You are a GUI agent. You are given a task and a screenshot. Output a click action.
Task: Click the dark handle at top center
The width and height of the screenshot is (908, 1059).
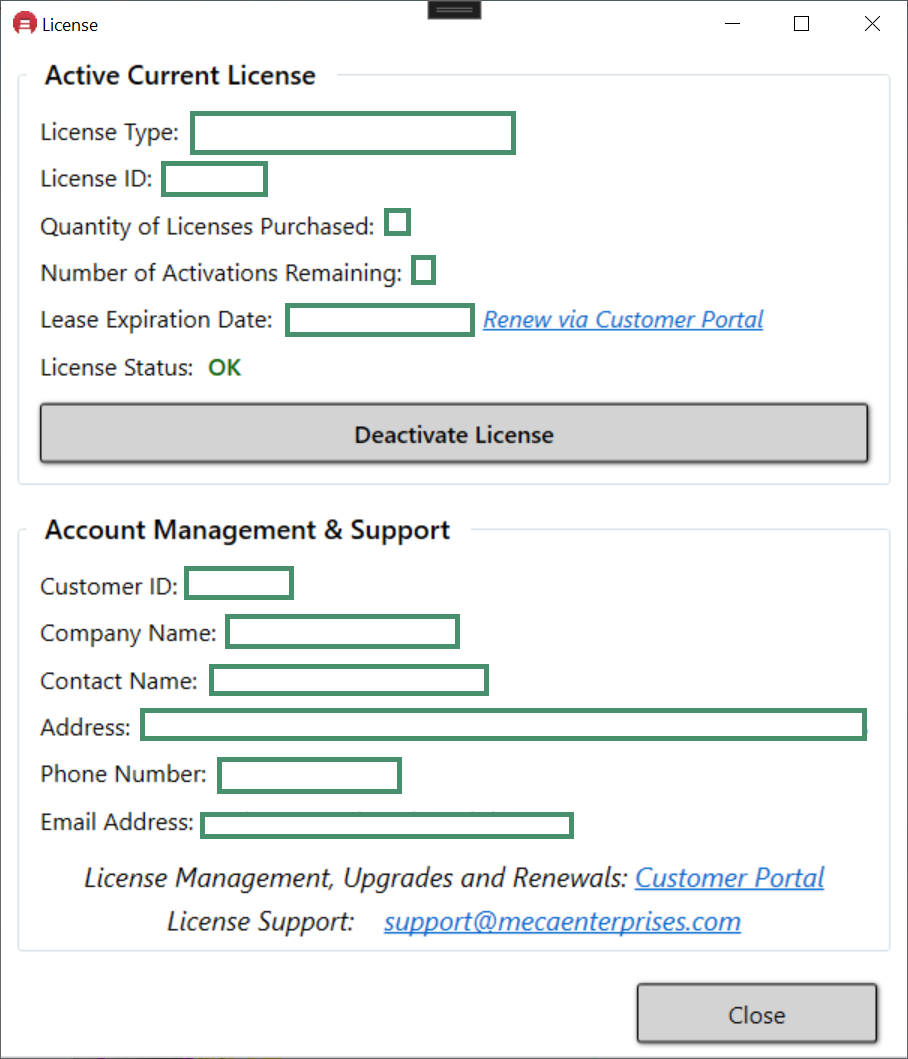tap(454, 9)
